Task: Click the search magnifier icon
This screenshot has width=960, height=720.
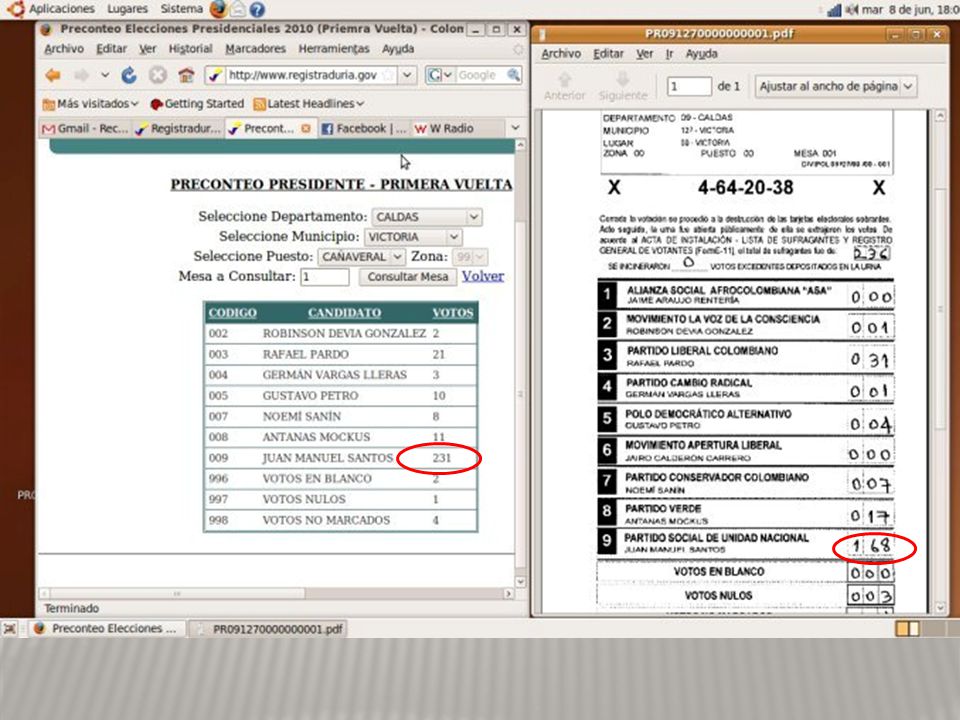Action: pos(514,75)
